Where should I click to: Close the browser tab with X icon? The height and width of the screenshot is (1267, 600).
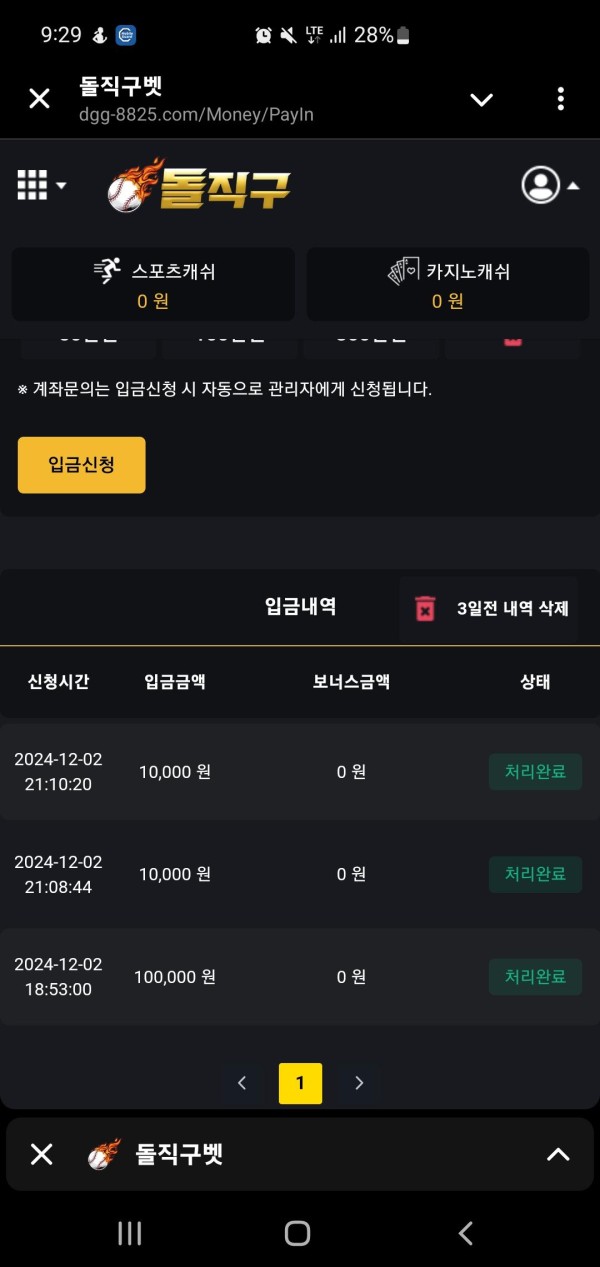pos(39,98)
